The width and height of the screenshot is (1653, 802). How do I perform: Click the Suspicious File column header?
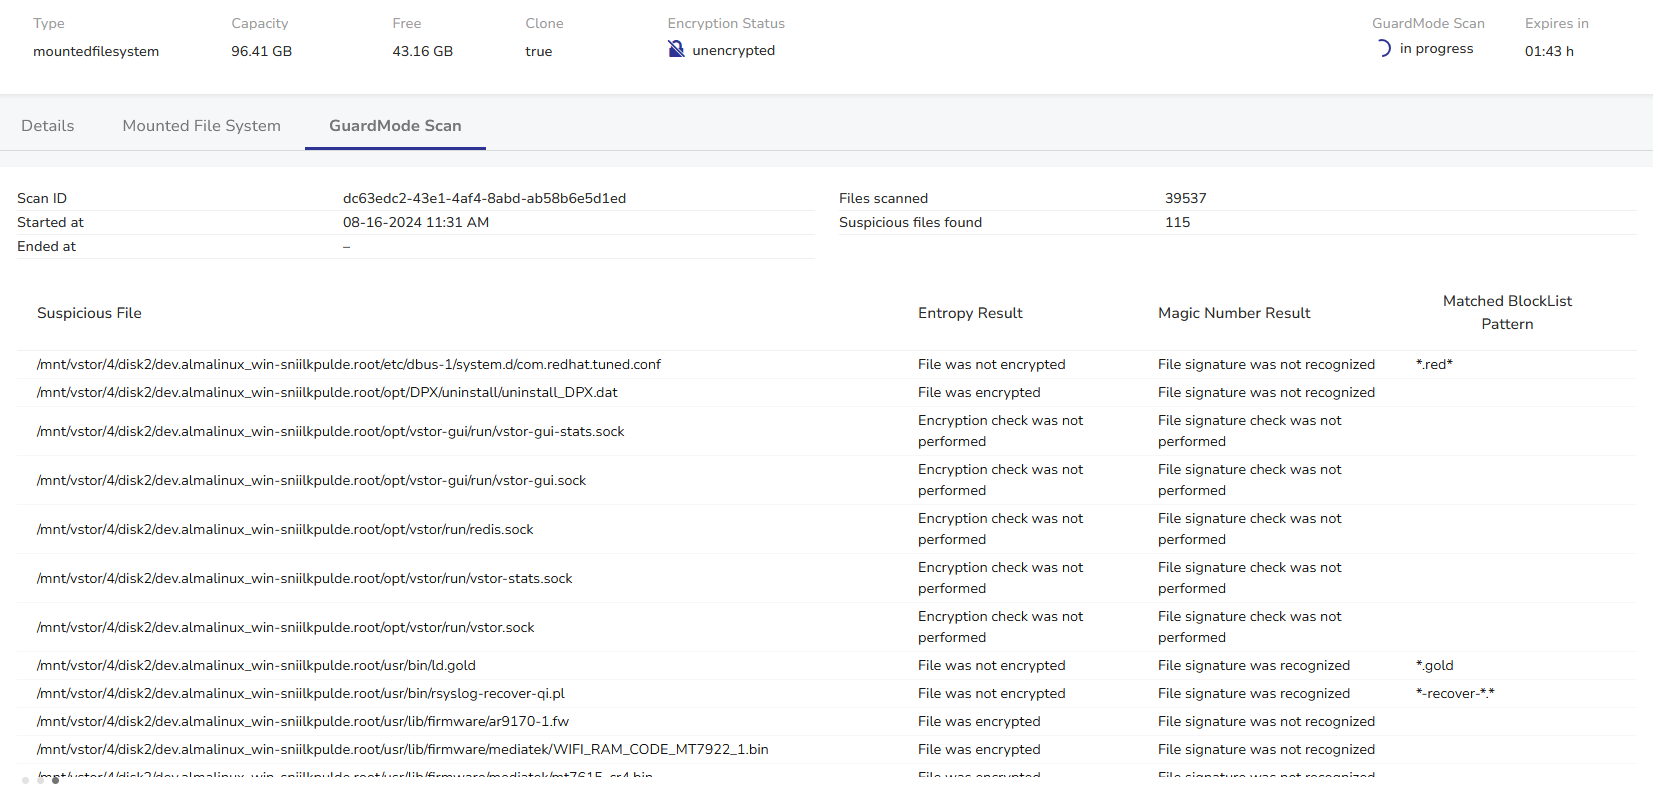click(89, 313)
